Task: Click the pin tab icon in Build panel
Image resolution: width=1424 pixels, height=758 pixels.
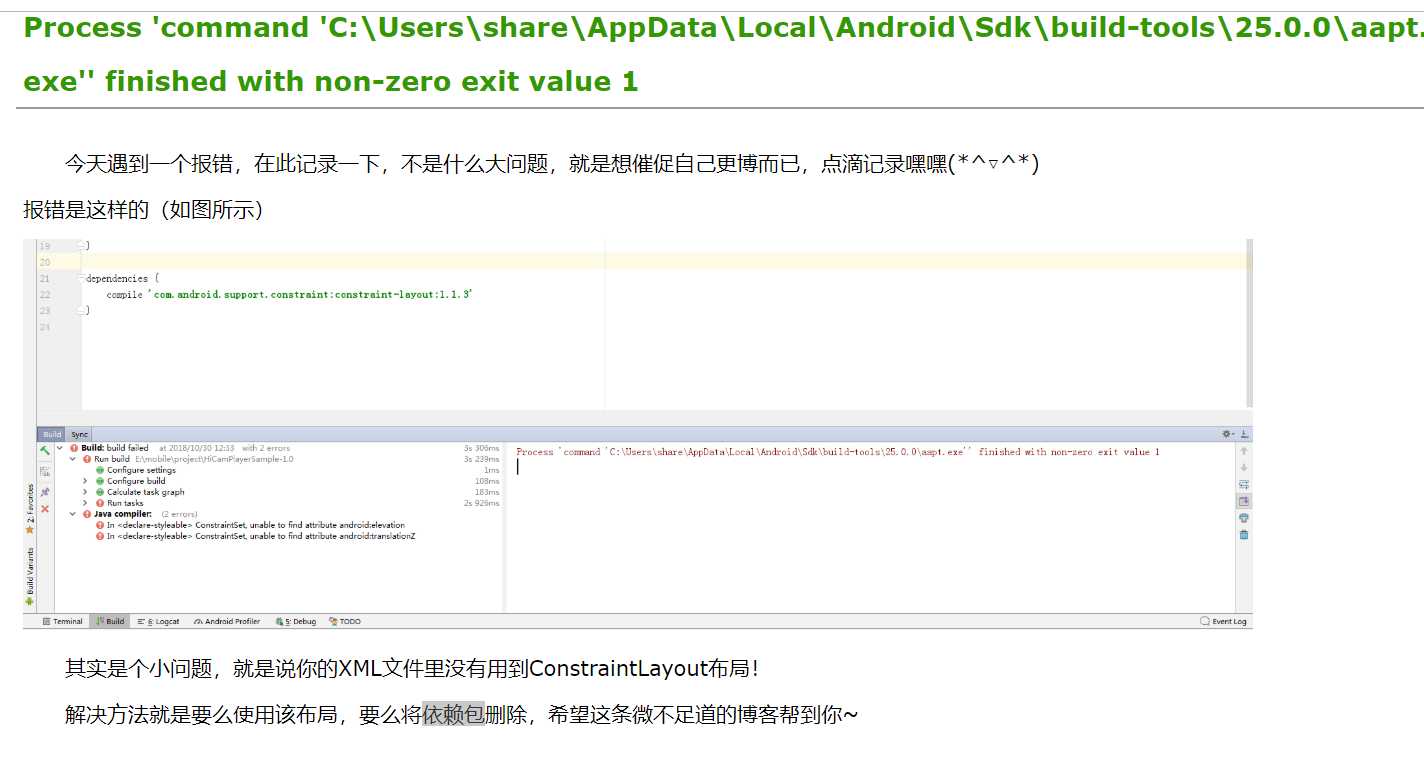Action: [x=45, y=492]
